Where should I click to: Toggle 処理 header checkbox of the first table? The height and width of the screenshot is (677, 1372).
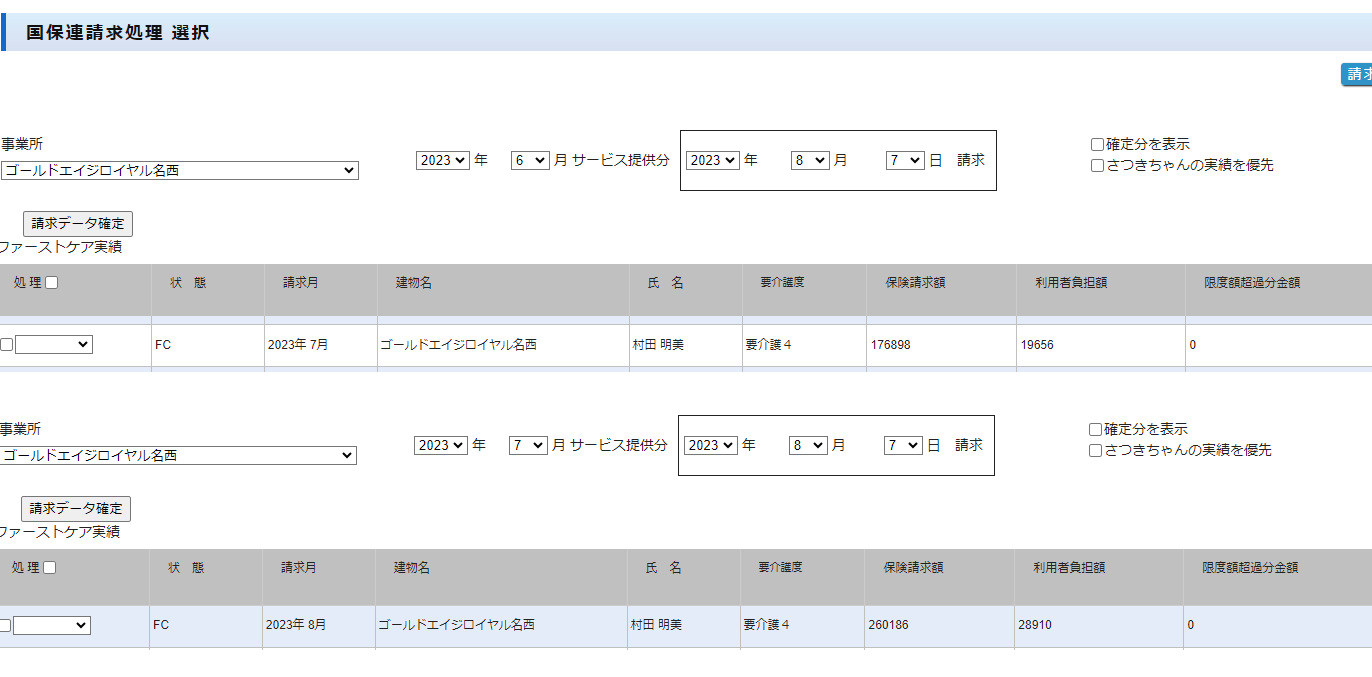52,283
